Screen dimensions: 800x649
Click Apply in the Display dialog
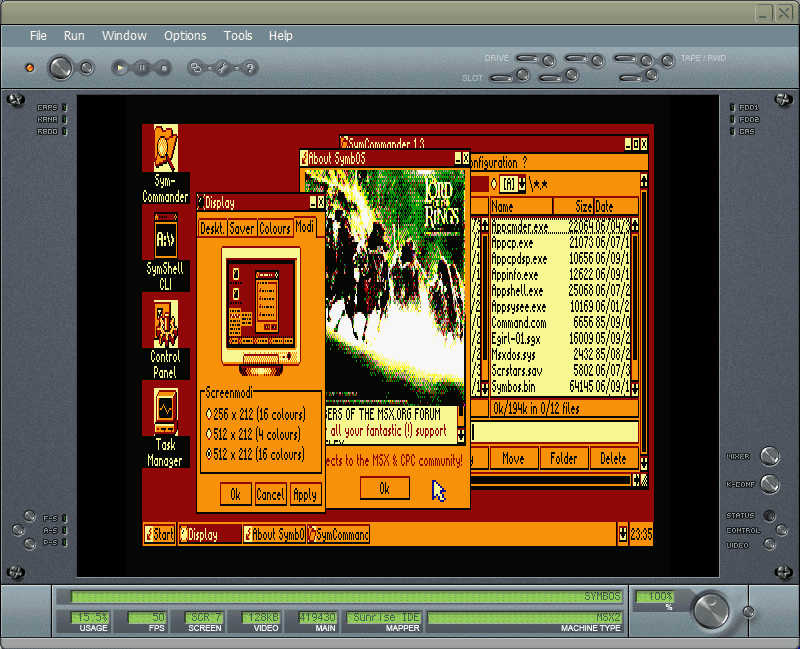[305, 493]
